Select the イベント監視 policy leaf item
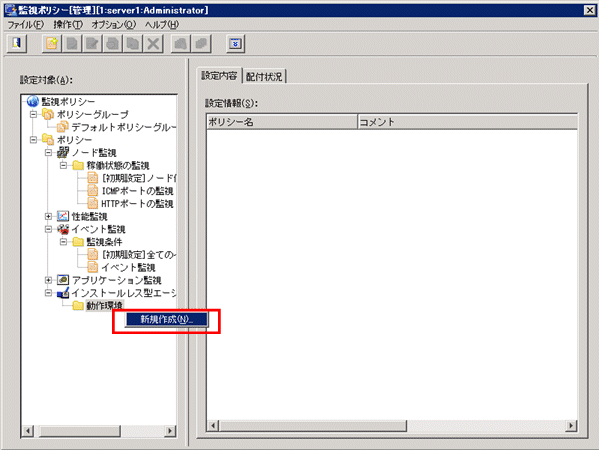599x450 pixels. [x=128, y=267]
